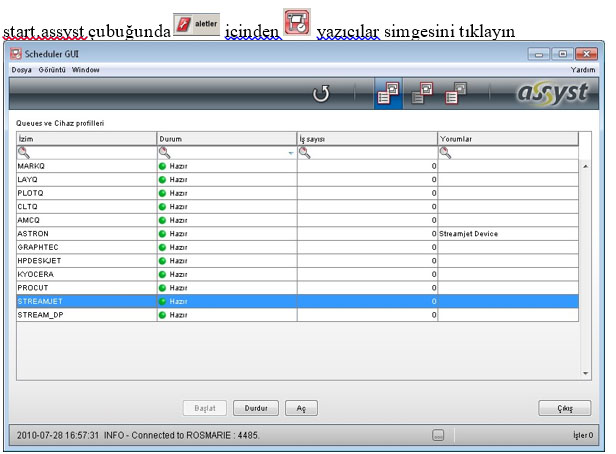Image resolution: width=616 pixels, height=454 pixels.
Task: Click the small status bar message icon
Action: [438, 435]
